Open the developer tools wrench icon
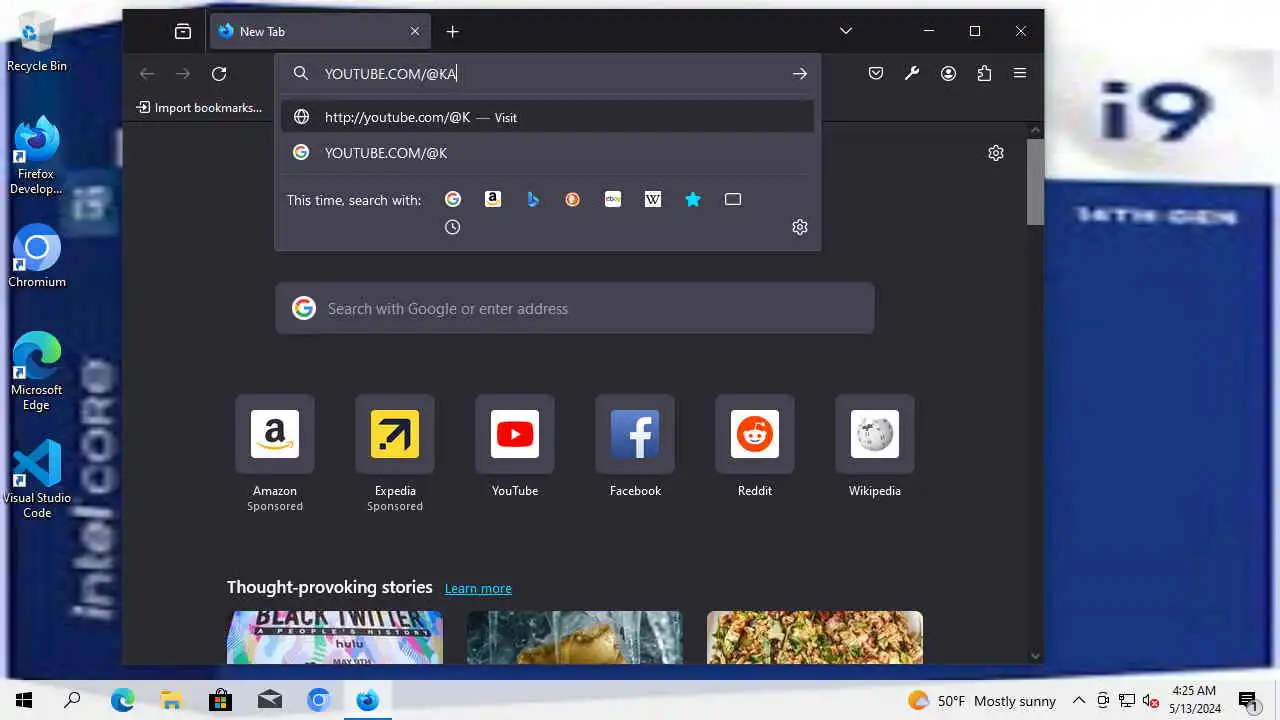Screen dimensions: 1280x720 [x=912, y=73]
